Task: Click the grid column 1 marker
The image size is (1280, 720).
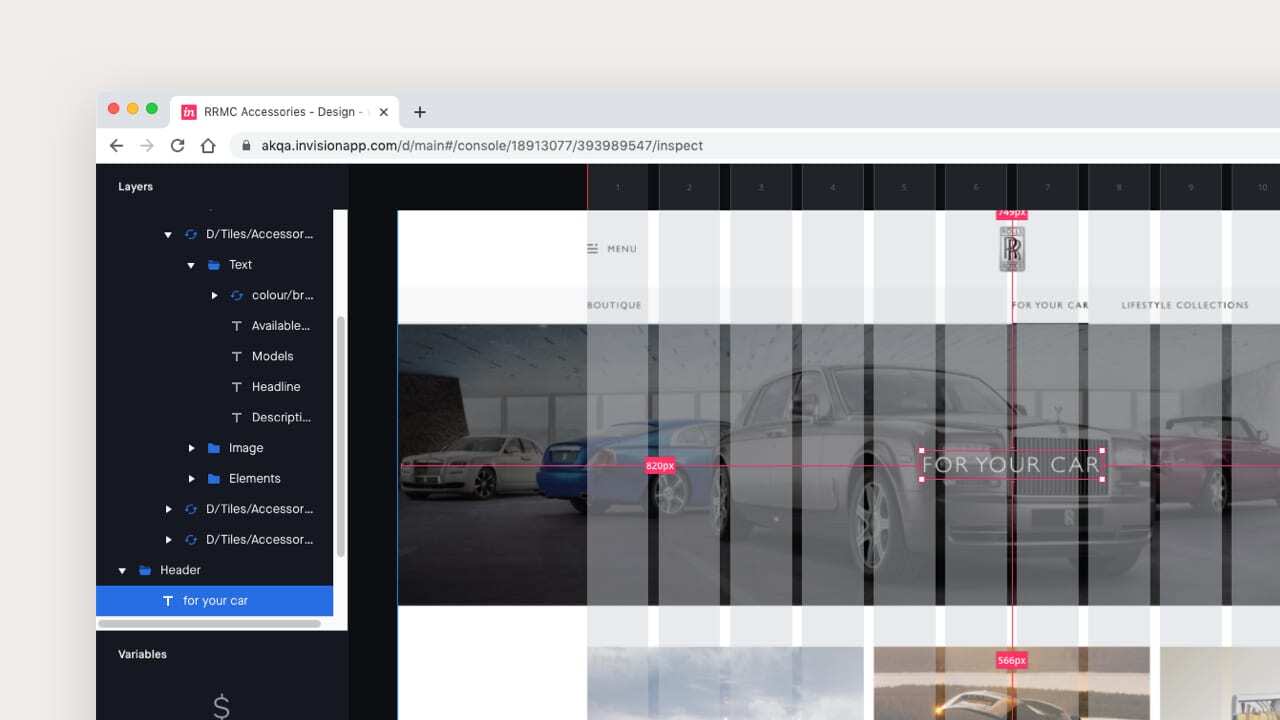Action: point(618,187)
